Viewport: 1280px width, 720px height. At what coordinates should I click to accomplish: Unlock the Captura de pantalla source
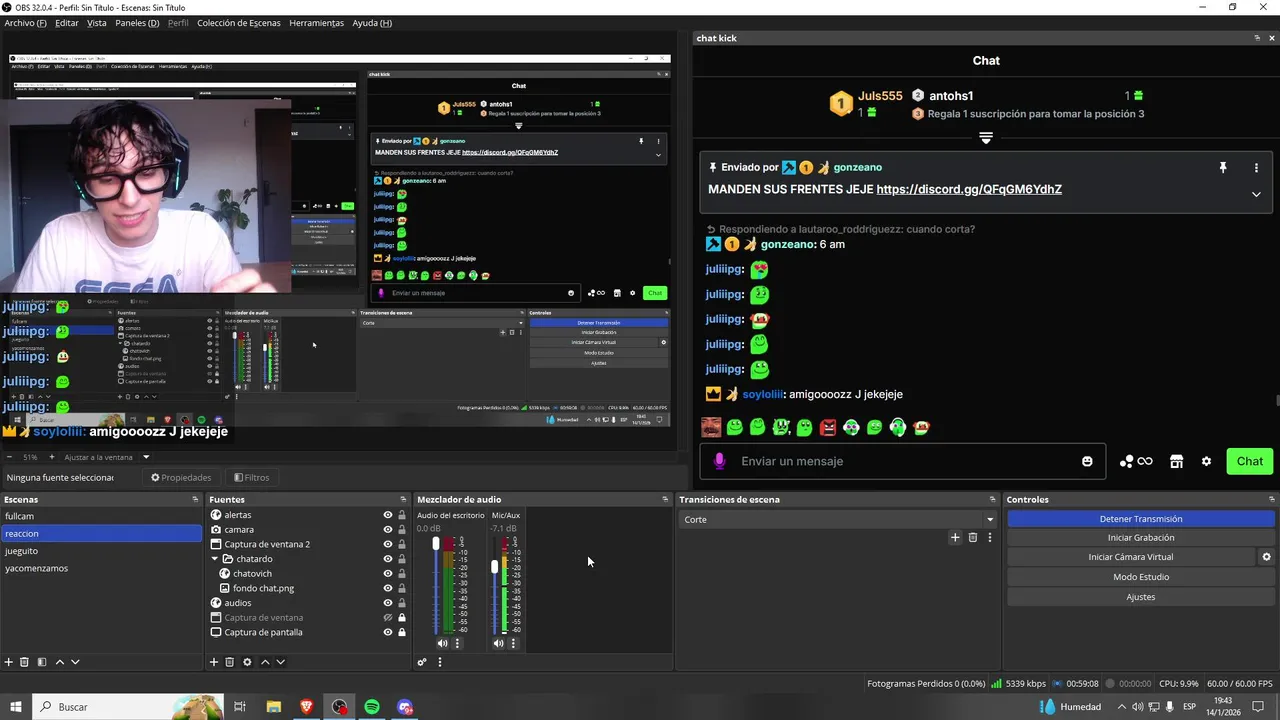402,632
